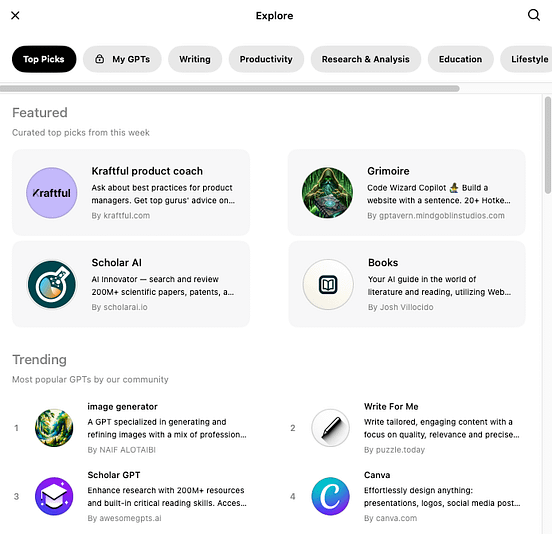Image resolution: width=552 pixels, height=534 pixels.
Task: Click the horizontal category scrollbar
Action: pos(230,88)
